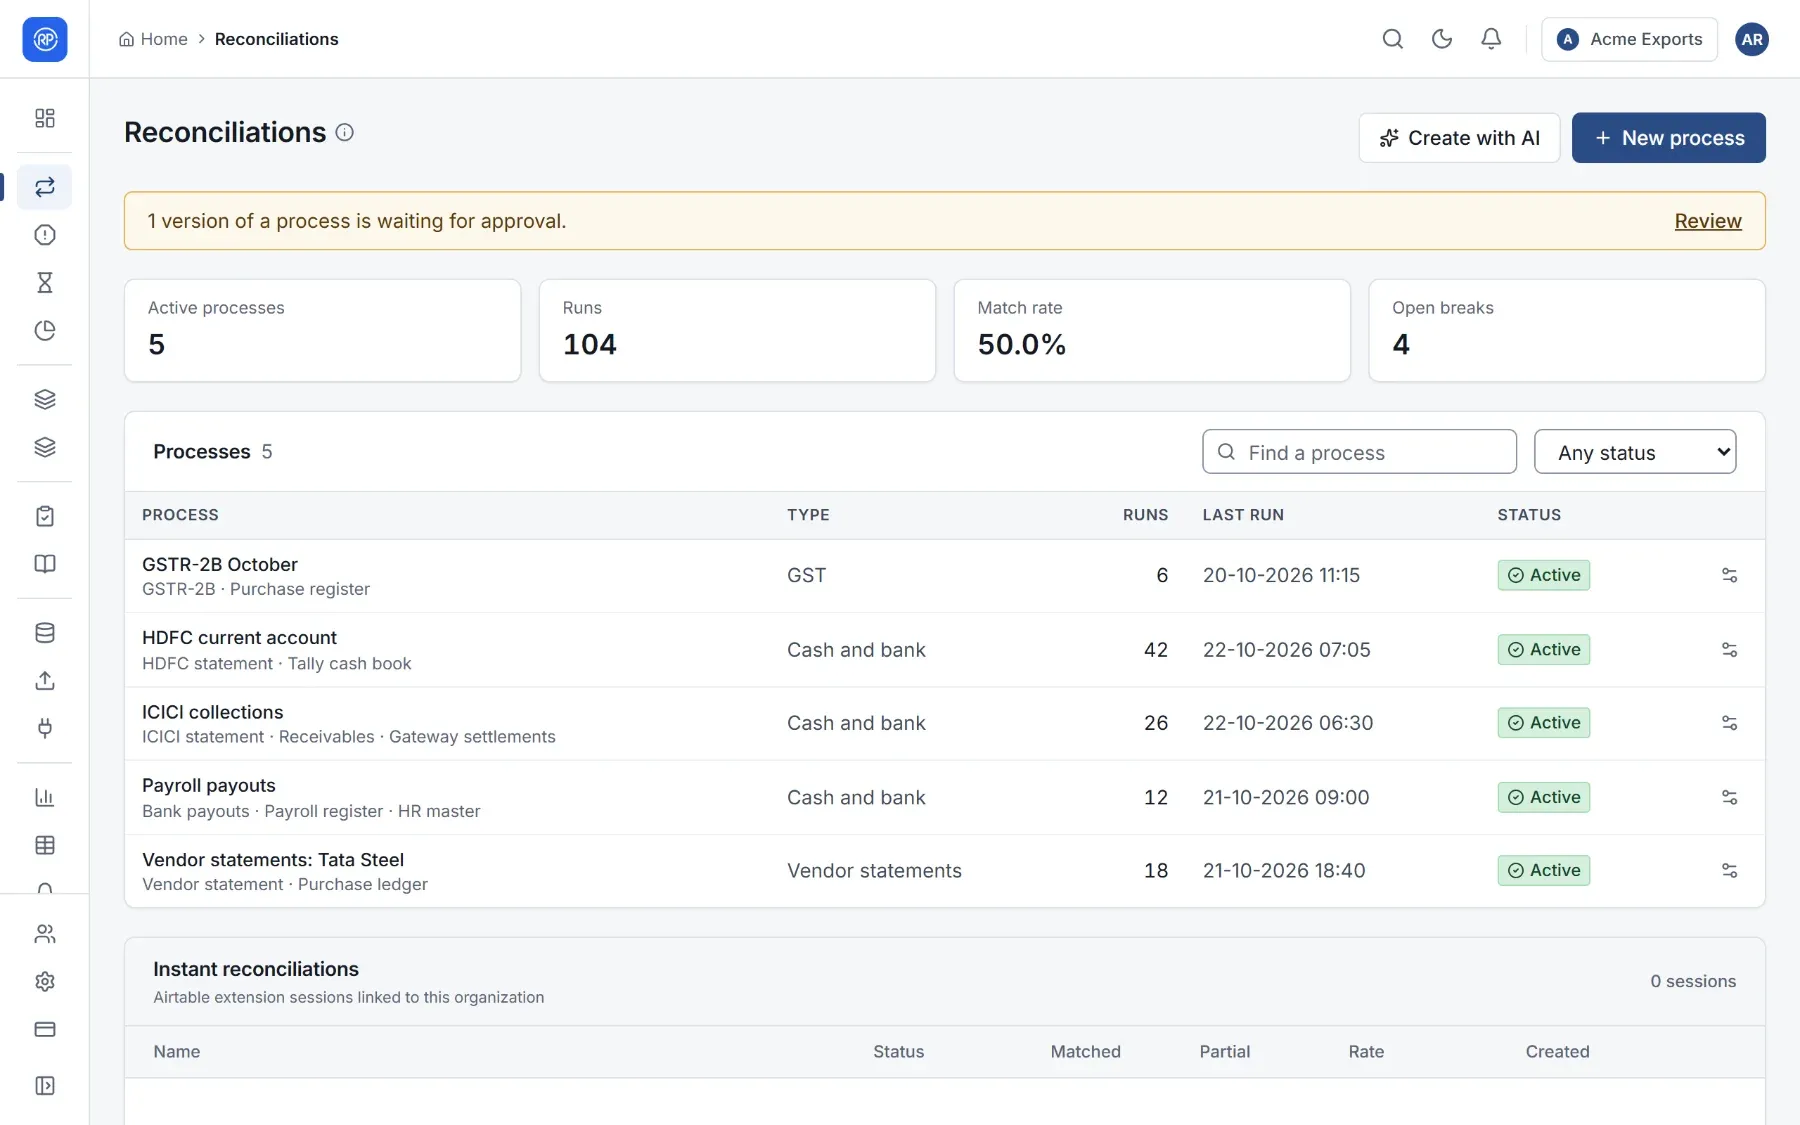Click the dashboard grid icon in sidebar
Screen dimensions: 1800x1125
(45, 118)
